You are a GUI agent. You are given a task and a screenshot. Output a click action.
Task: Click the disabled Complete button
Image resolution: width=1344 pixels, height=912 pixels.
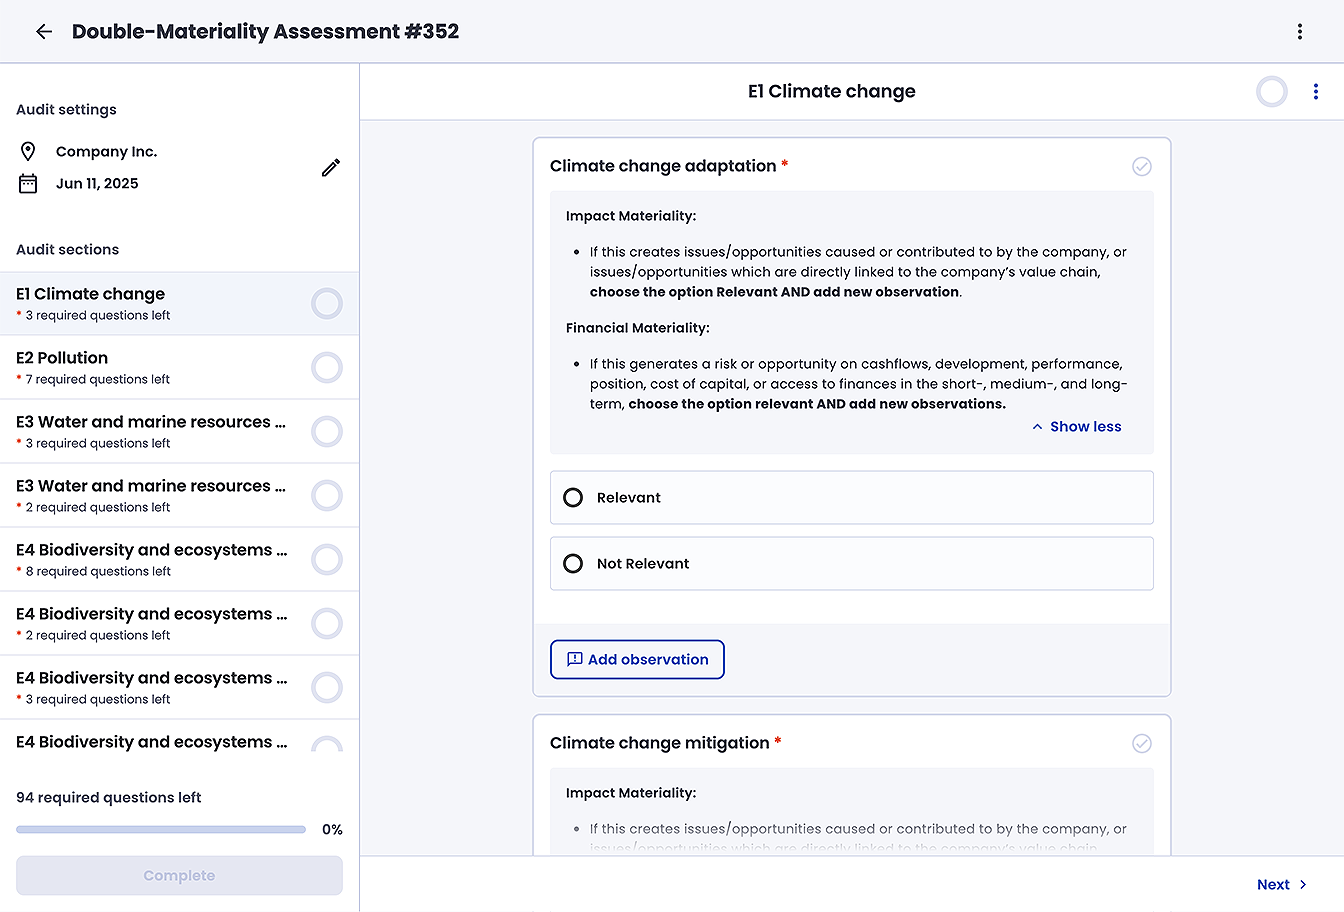pos(179,875)
